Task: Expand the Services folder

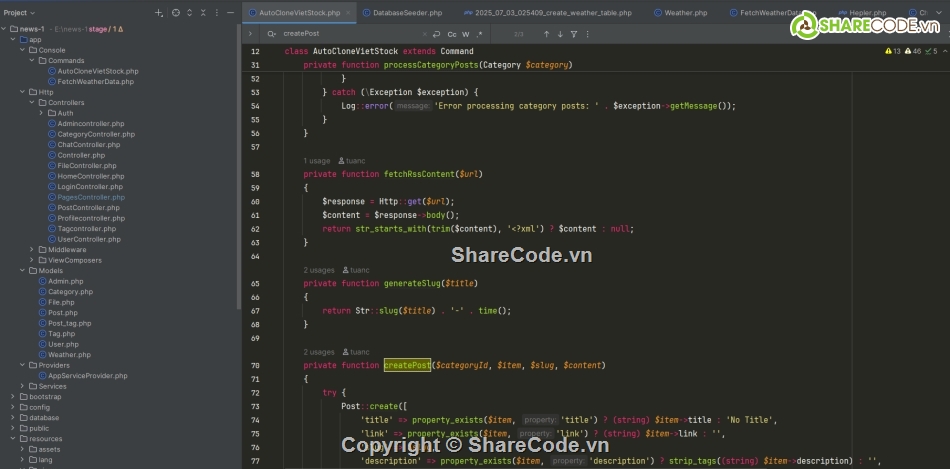Action: point(23,386)
